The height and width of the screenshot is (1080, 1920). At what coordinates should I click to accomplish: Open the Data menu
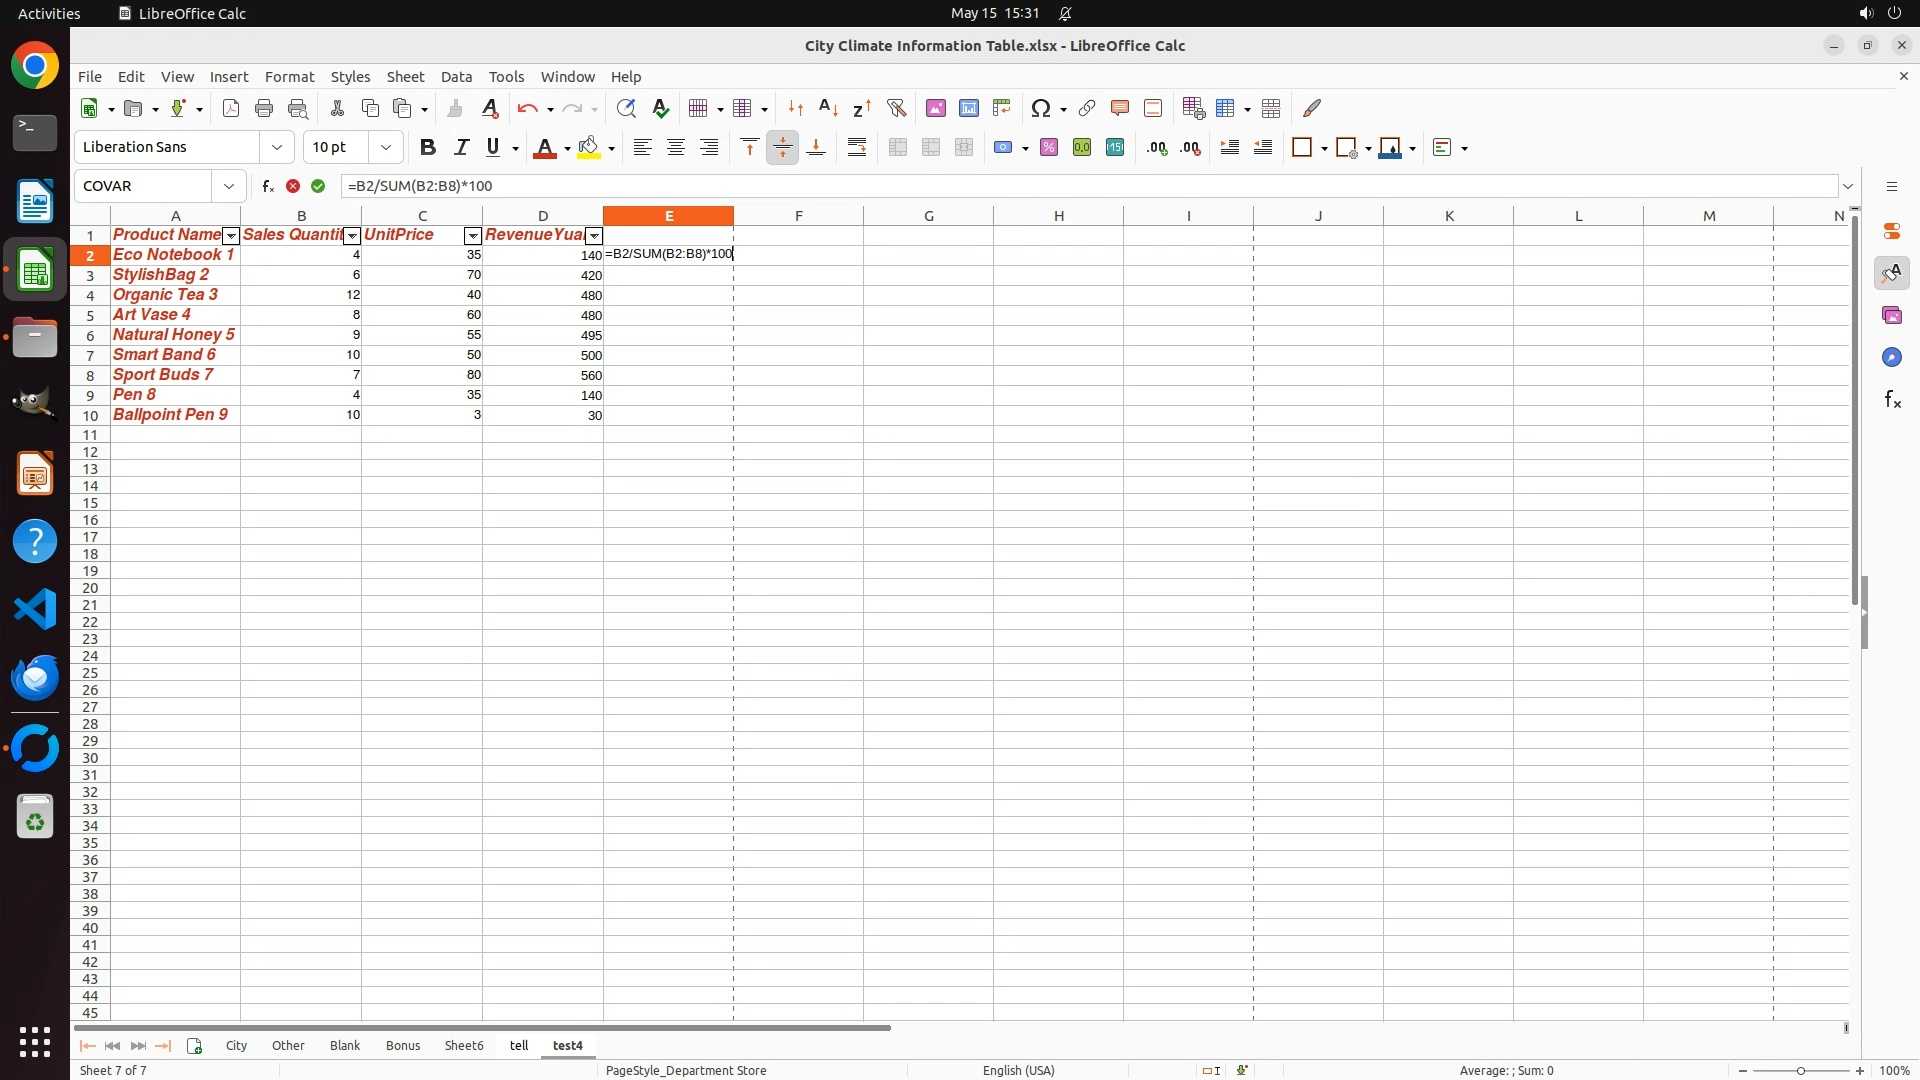(x=456, y=77)
